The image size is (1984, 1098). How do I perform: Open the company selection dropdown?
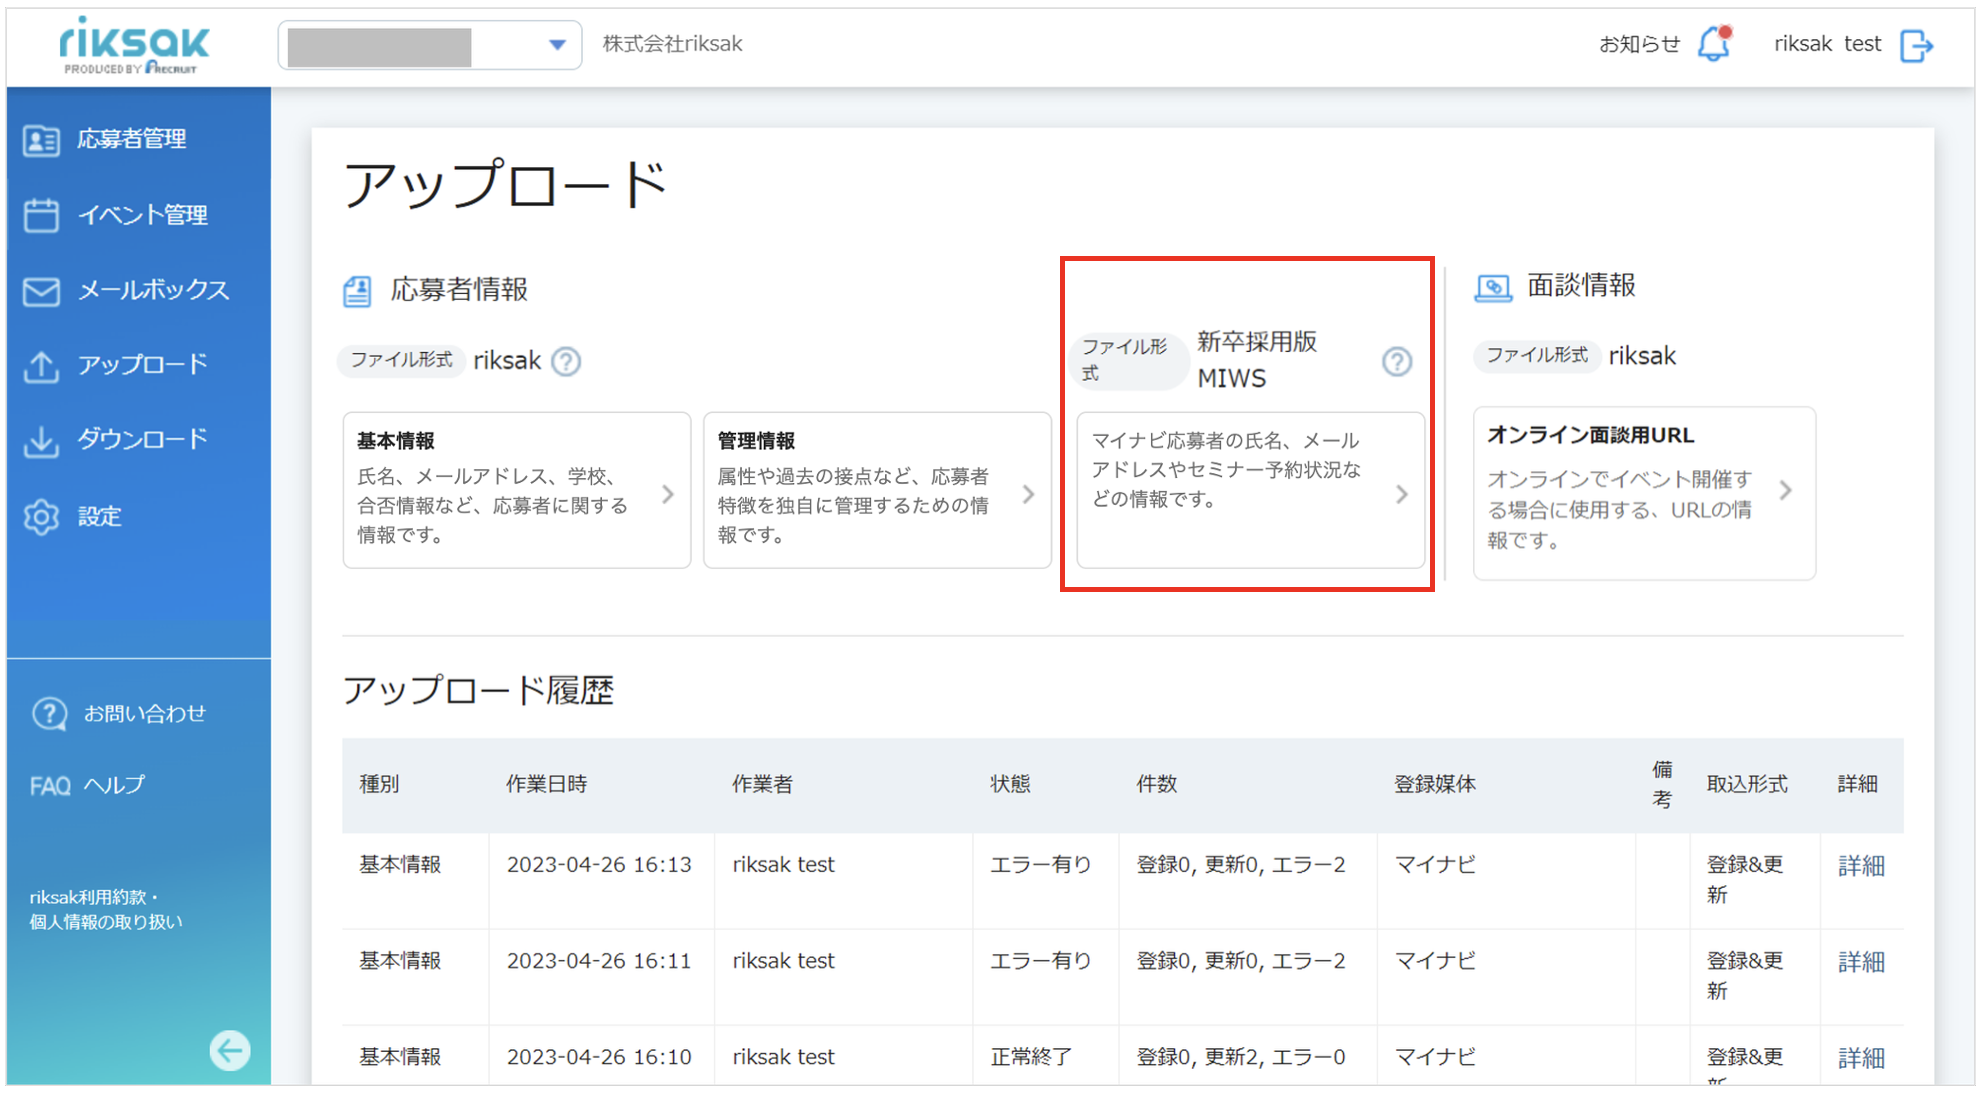tap(430, 45)
